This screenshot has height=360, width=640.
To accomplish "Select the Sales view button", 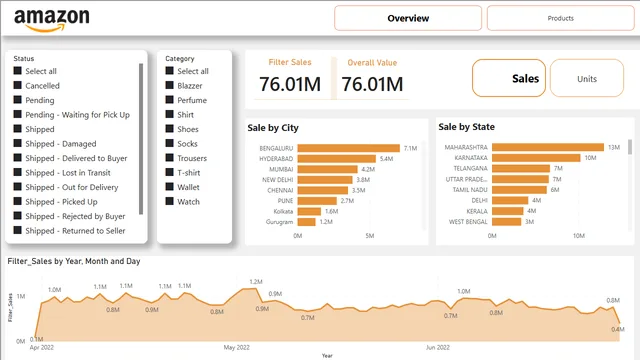I will 509,78.
